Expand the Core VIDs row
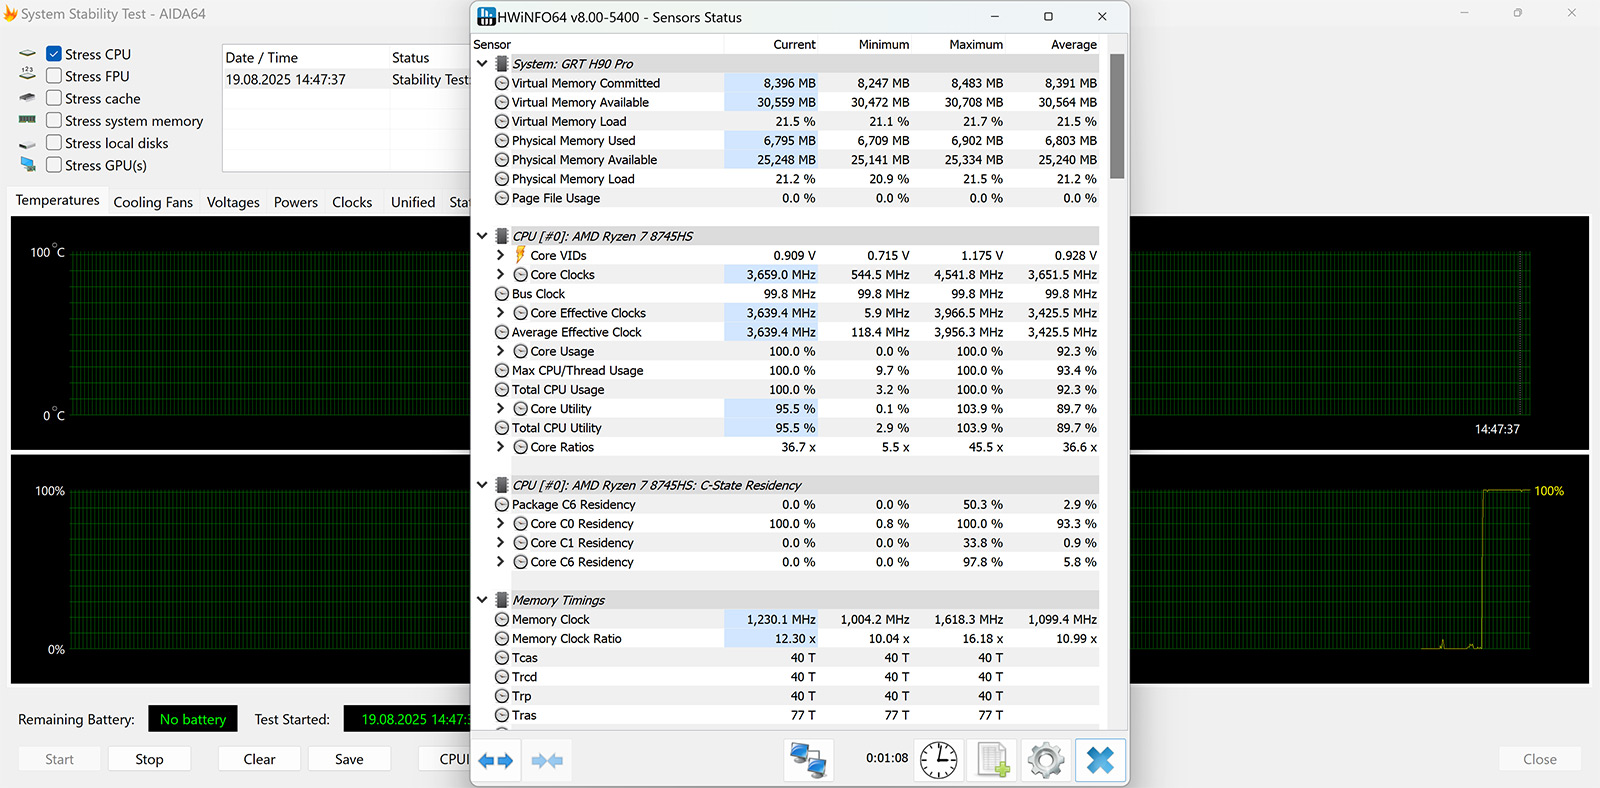Viewport: 1600px width, 788px height. click(501, 255)
